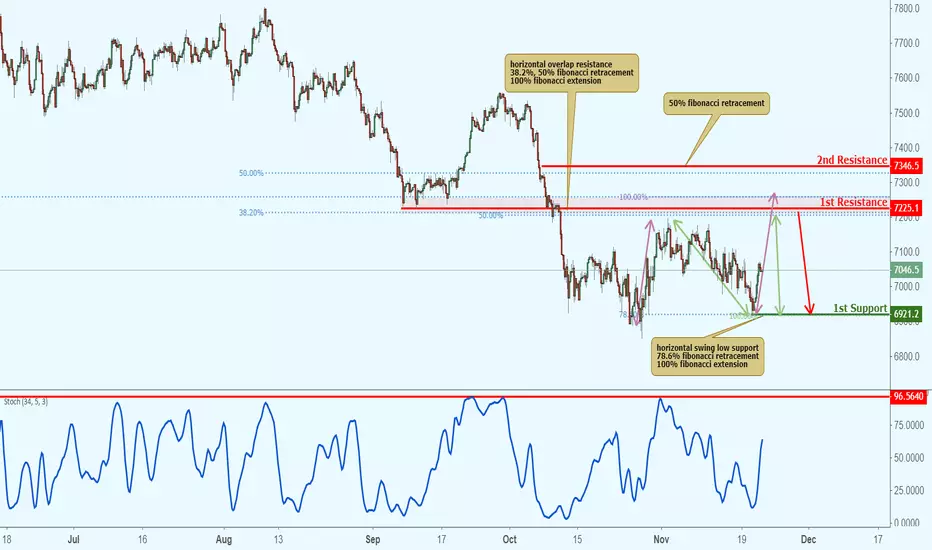
Task: Click the 7800.0 price axis label
Action: click(x=907, y=8)
